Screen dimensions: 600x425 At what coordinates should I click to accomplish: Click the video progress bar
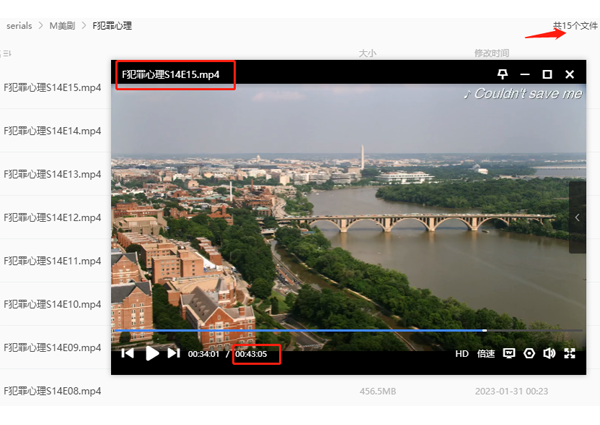300,330
